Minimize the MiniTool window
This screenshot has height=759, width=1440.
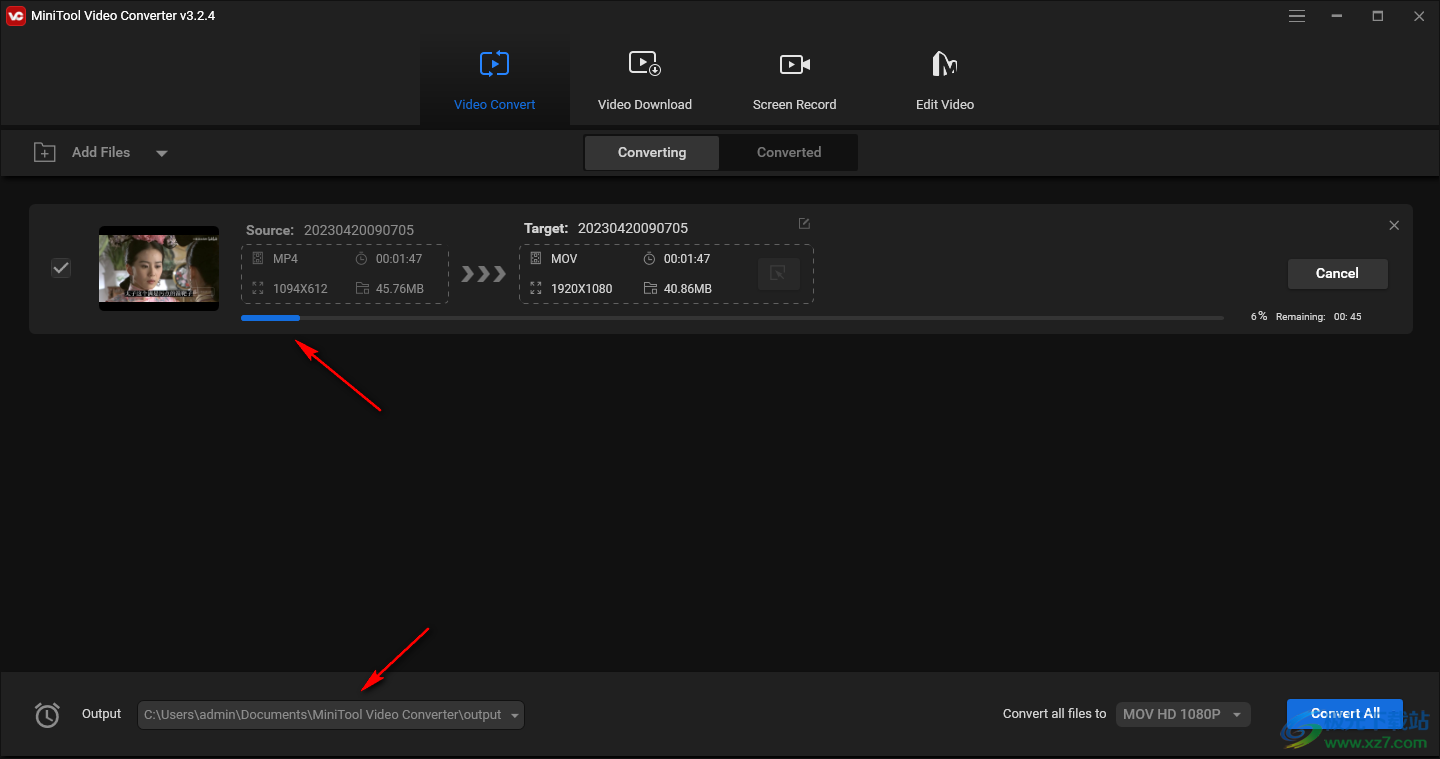(1337, 16)
